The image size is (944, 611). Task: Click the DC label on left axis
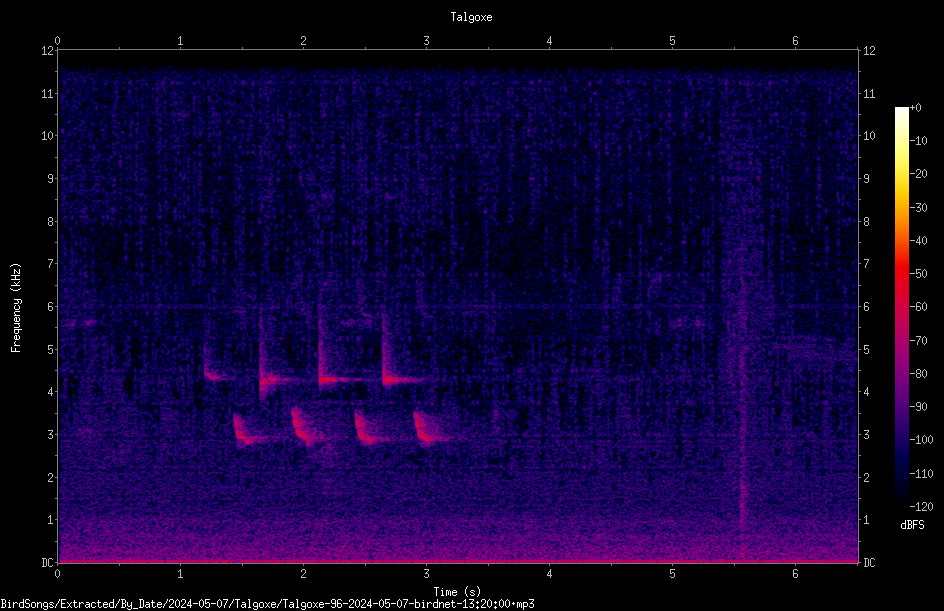point(47,563)
